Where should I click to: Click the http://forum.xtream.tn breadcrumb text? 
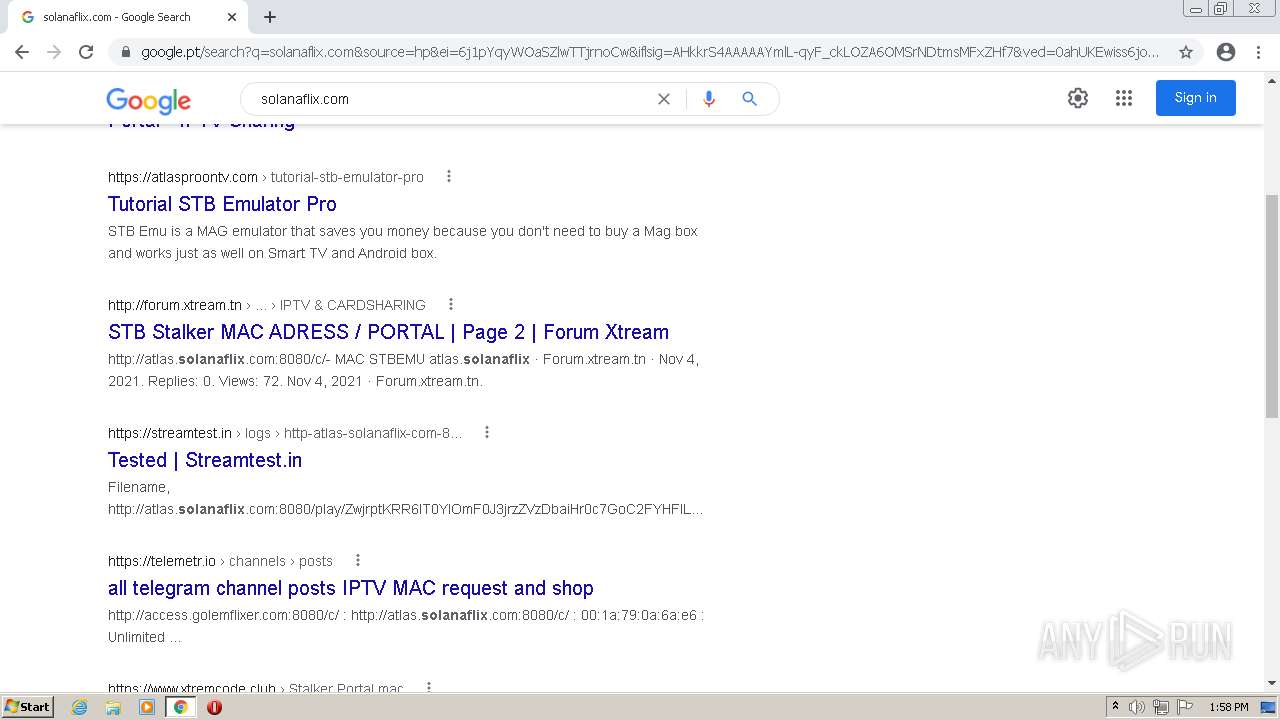pos(175,305)
